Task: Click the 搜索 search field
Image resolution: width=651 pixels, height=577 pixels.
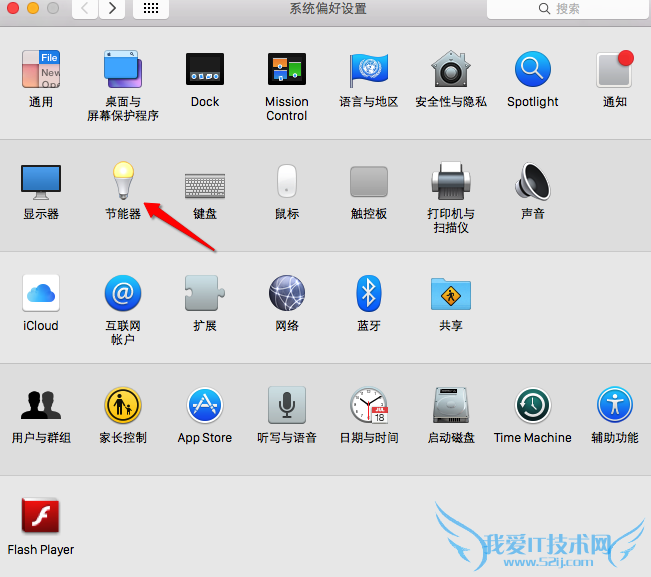Action: 567,9
